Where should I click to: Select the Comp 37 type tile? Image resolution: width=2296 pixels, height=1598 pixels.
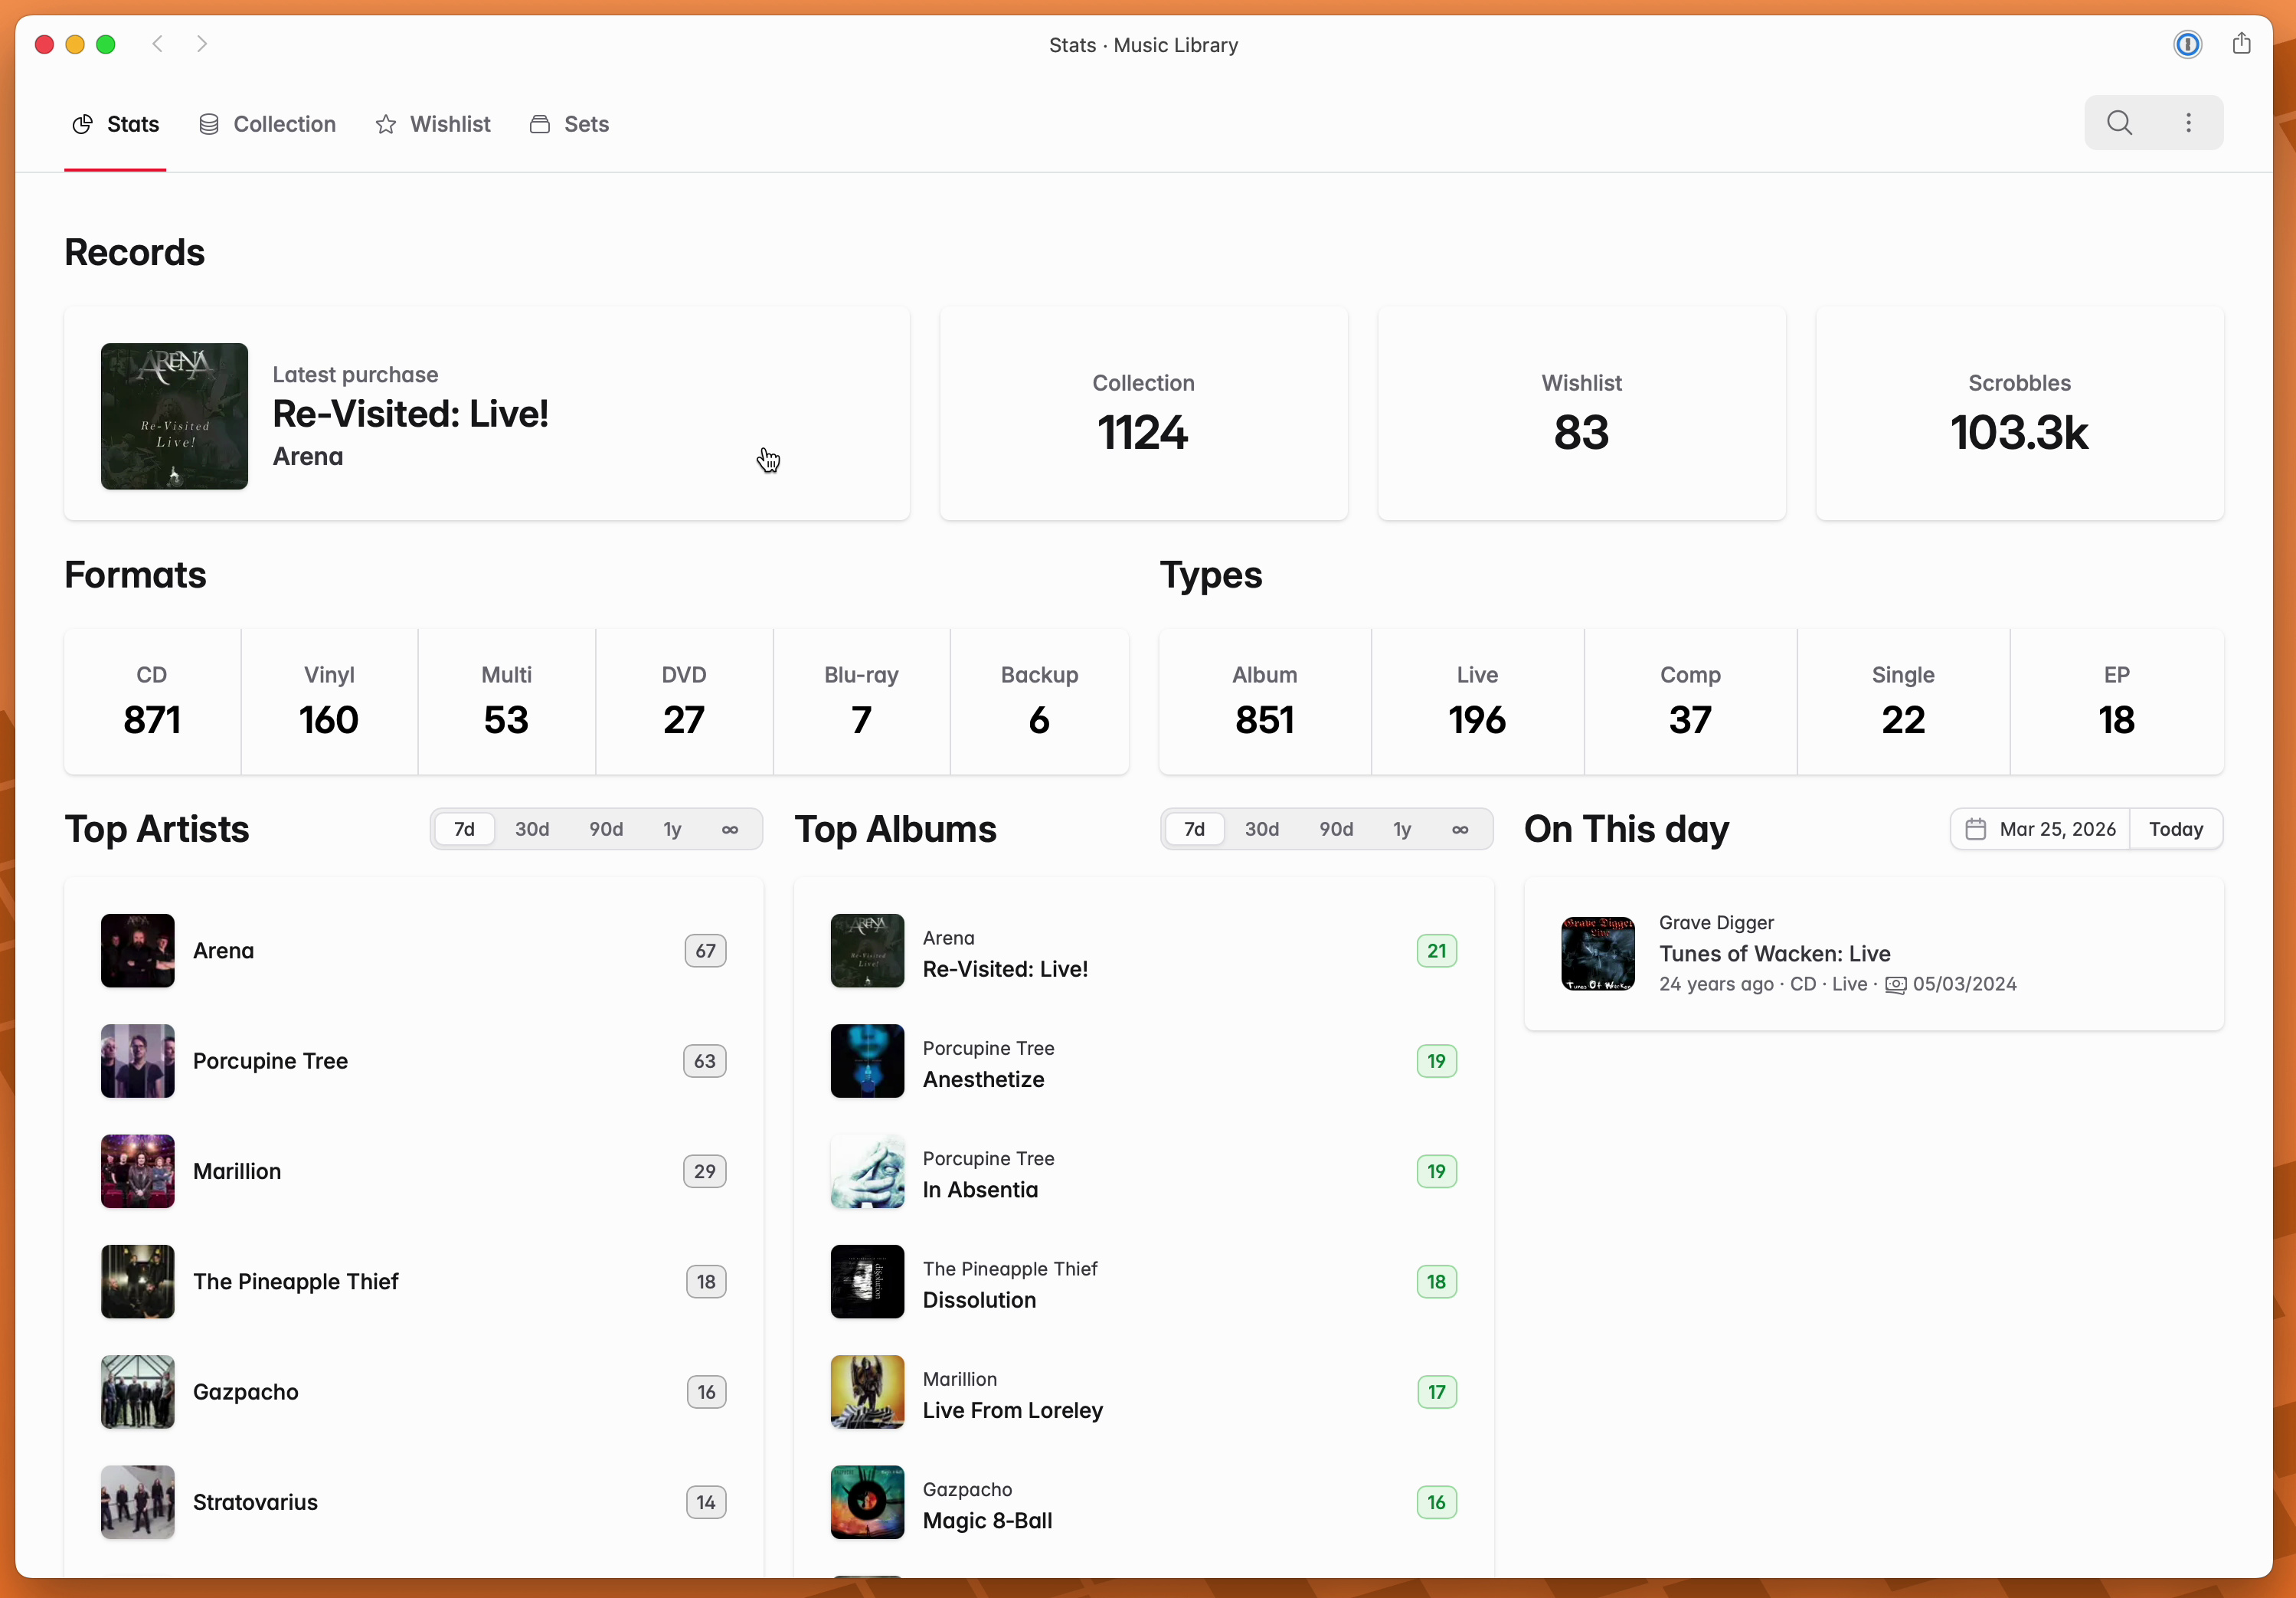(1690, 701)
